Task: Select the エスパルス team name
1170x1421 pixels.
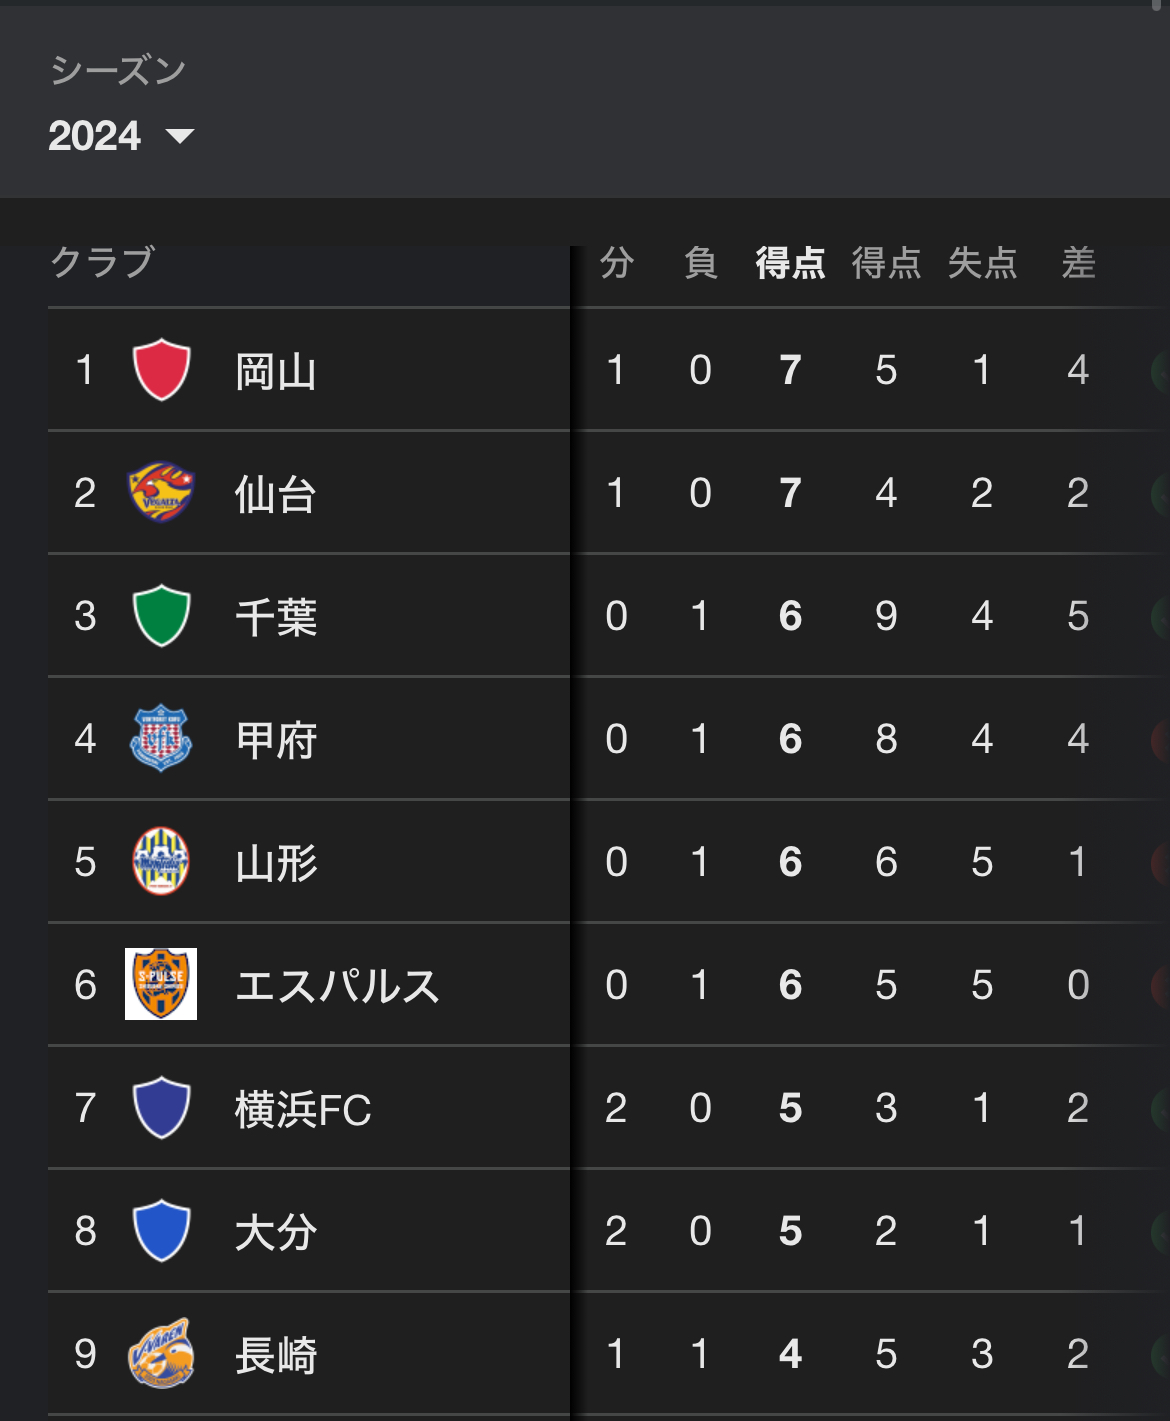Action: [337, 986]
